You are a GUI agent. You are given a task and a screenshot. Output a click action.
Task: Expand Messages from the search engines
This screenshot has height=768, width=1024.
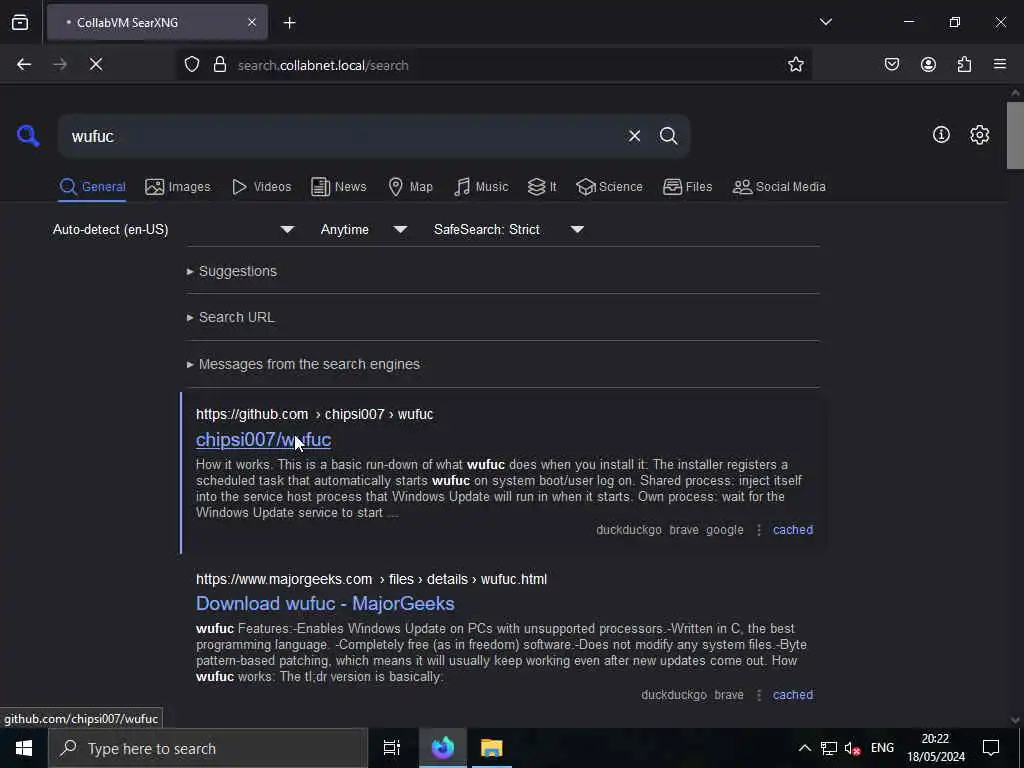(x=303, y=364)
